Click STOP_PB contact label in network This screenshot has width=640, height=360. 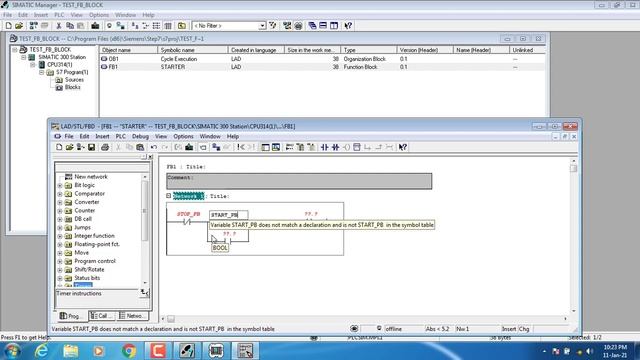pyautogui.click(x=189, y=214)
